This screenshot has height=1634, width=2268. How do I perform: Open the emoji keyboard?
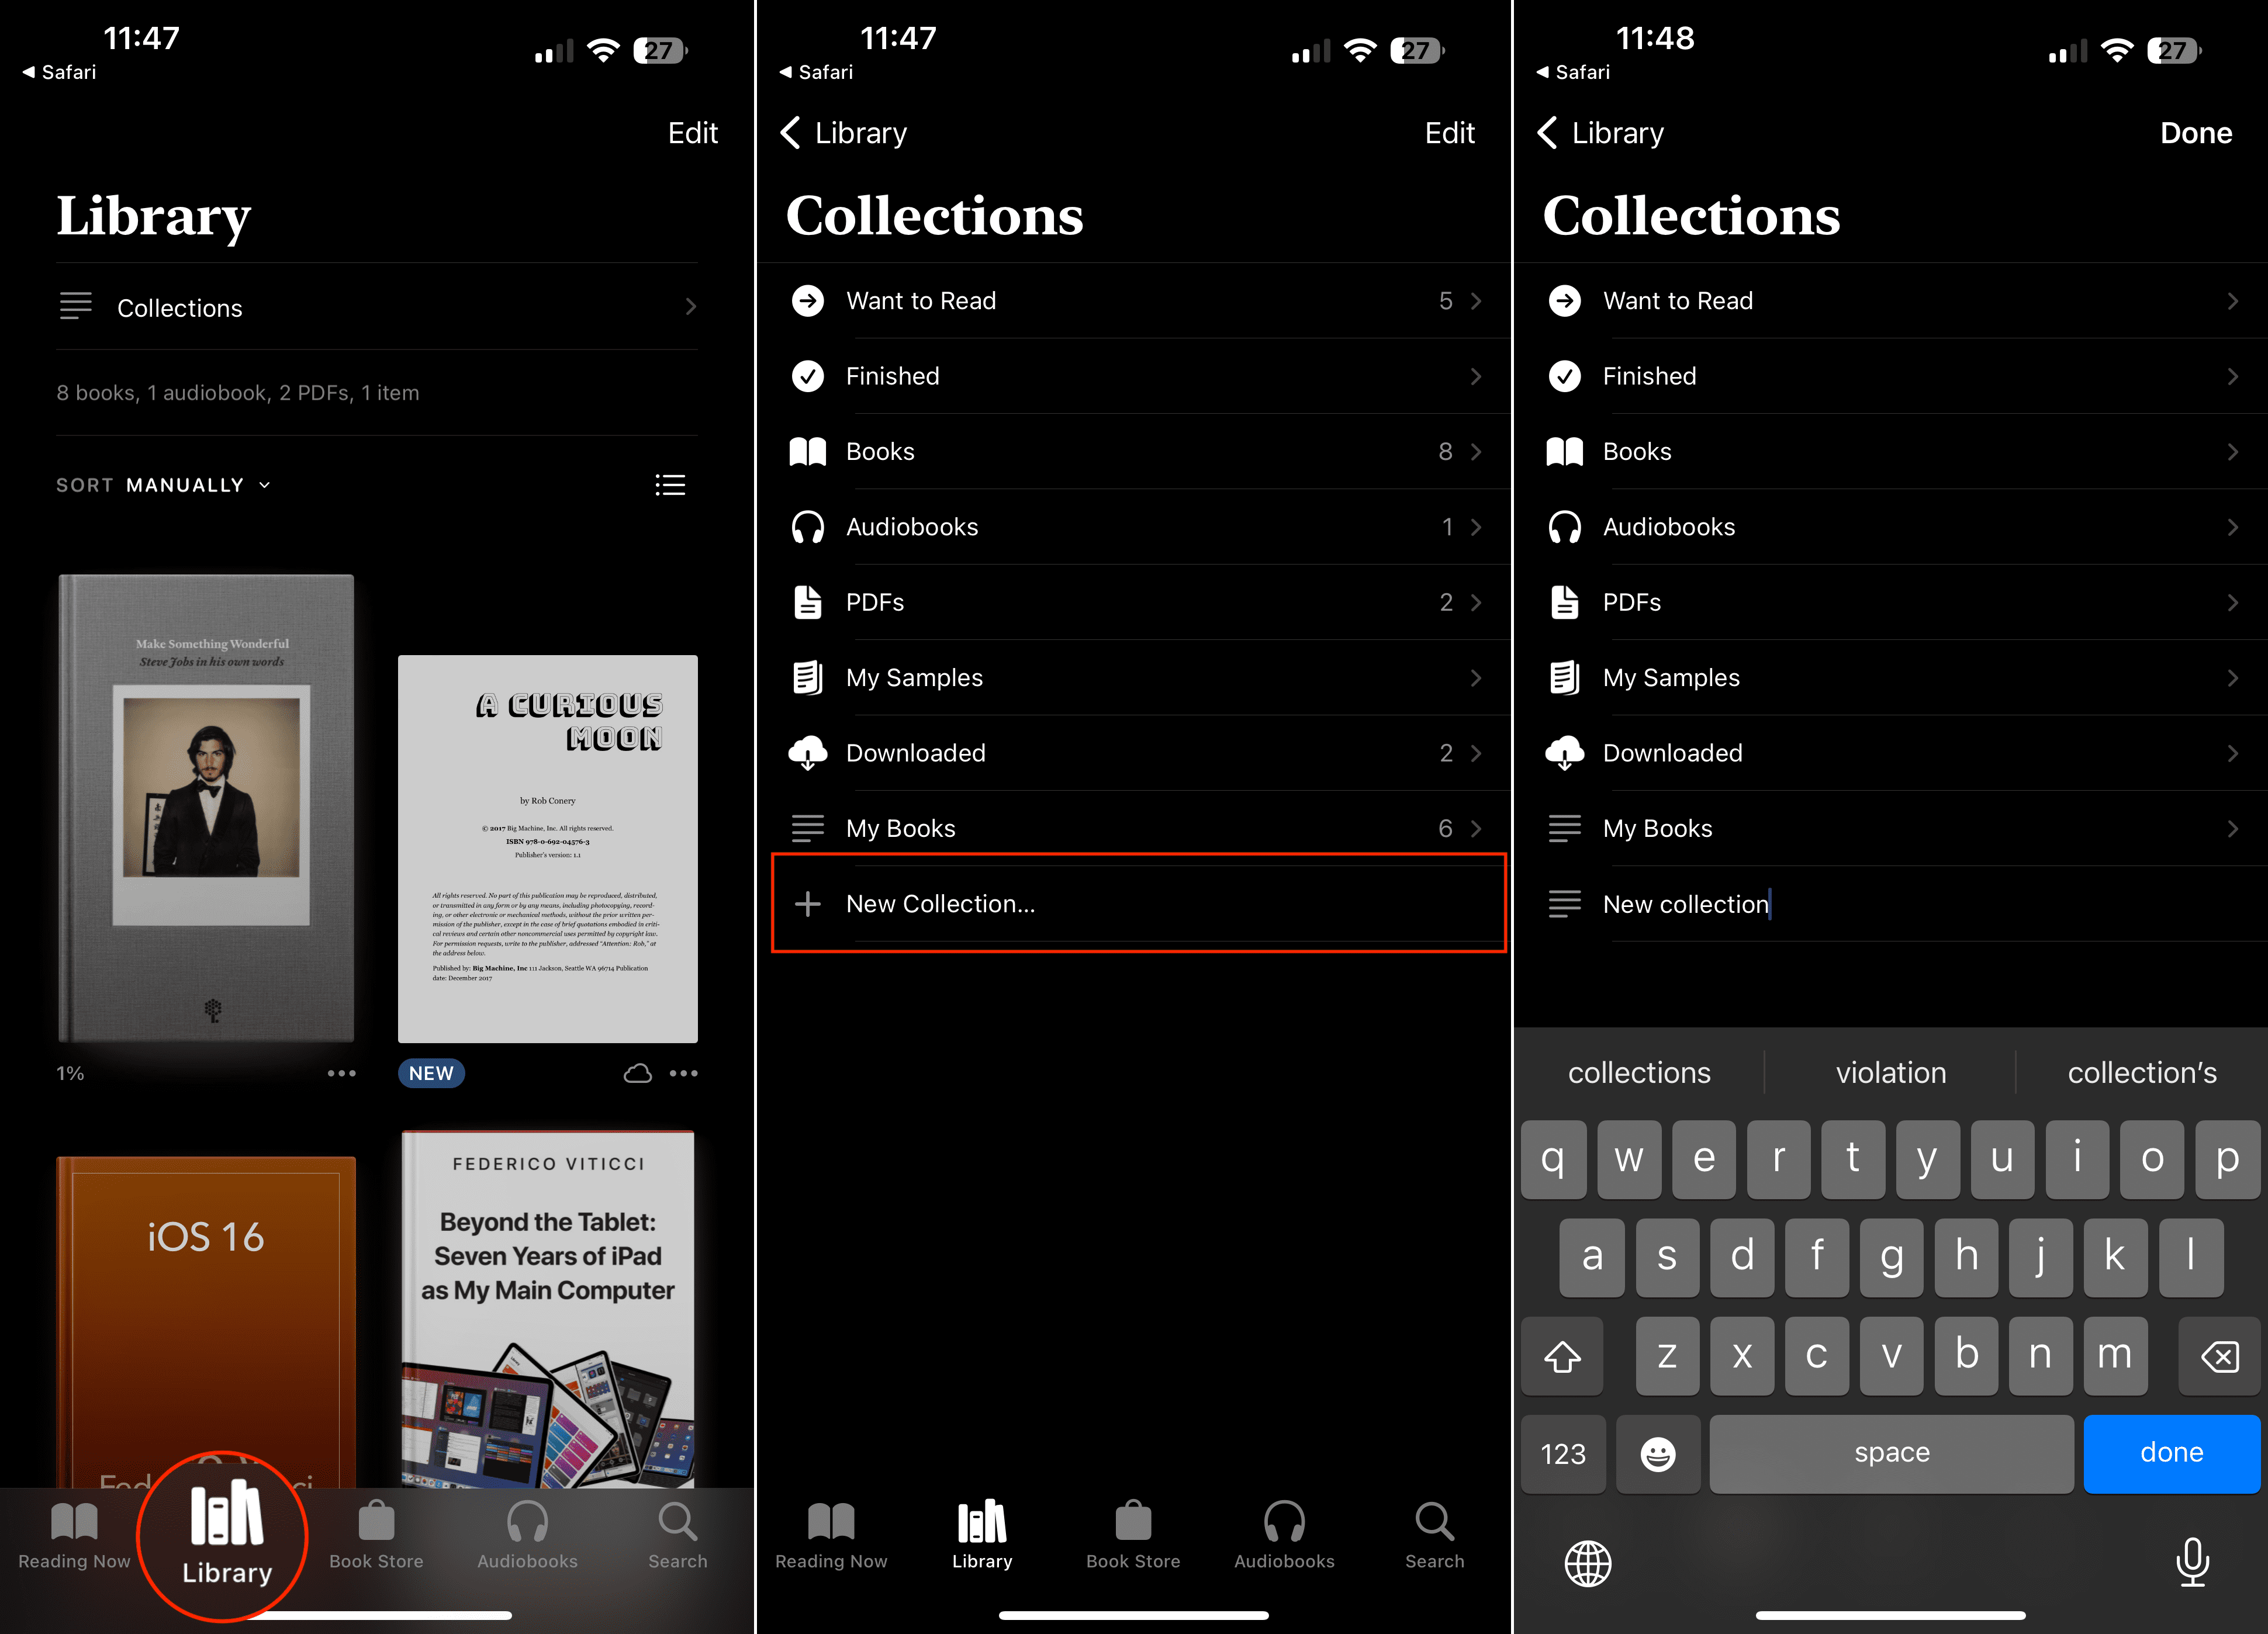pos(1658,1453)
